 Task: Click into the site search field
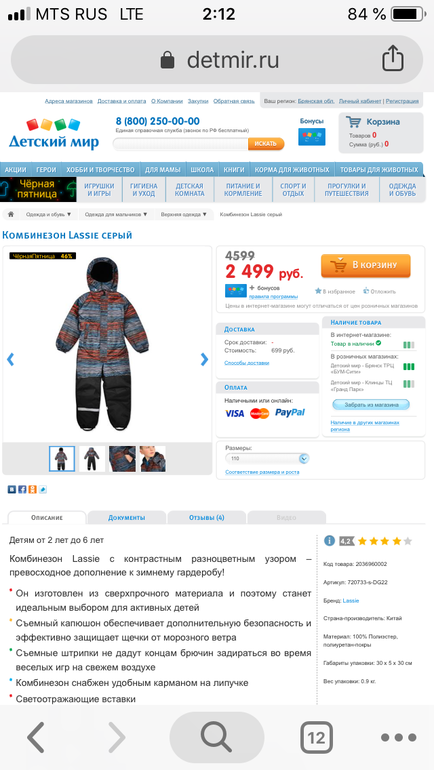(180, 144)
